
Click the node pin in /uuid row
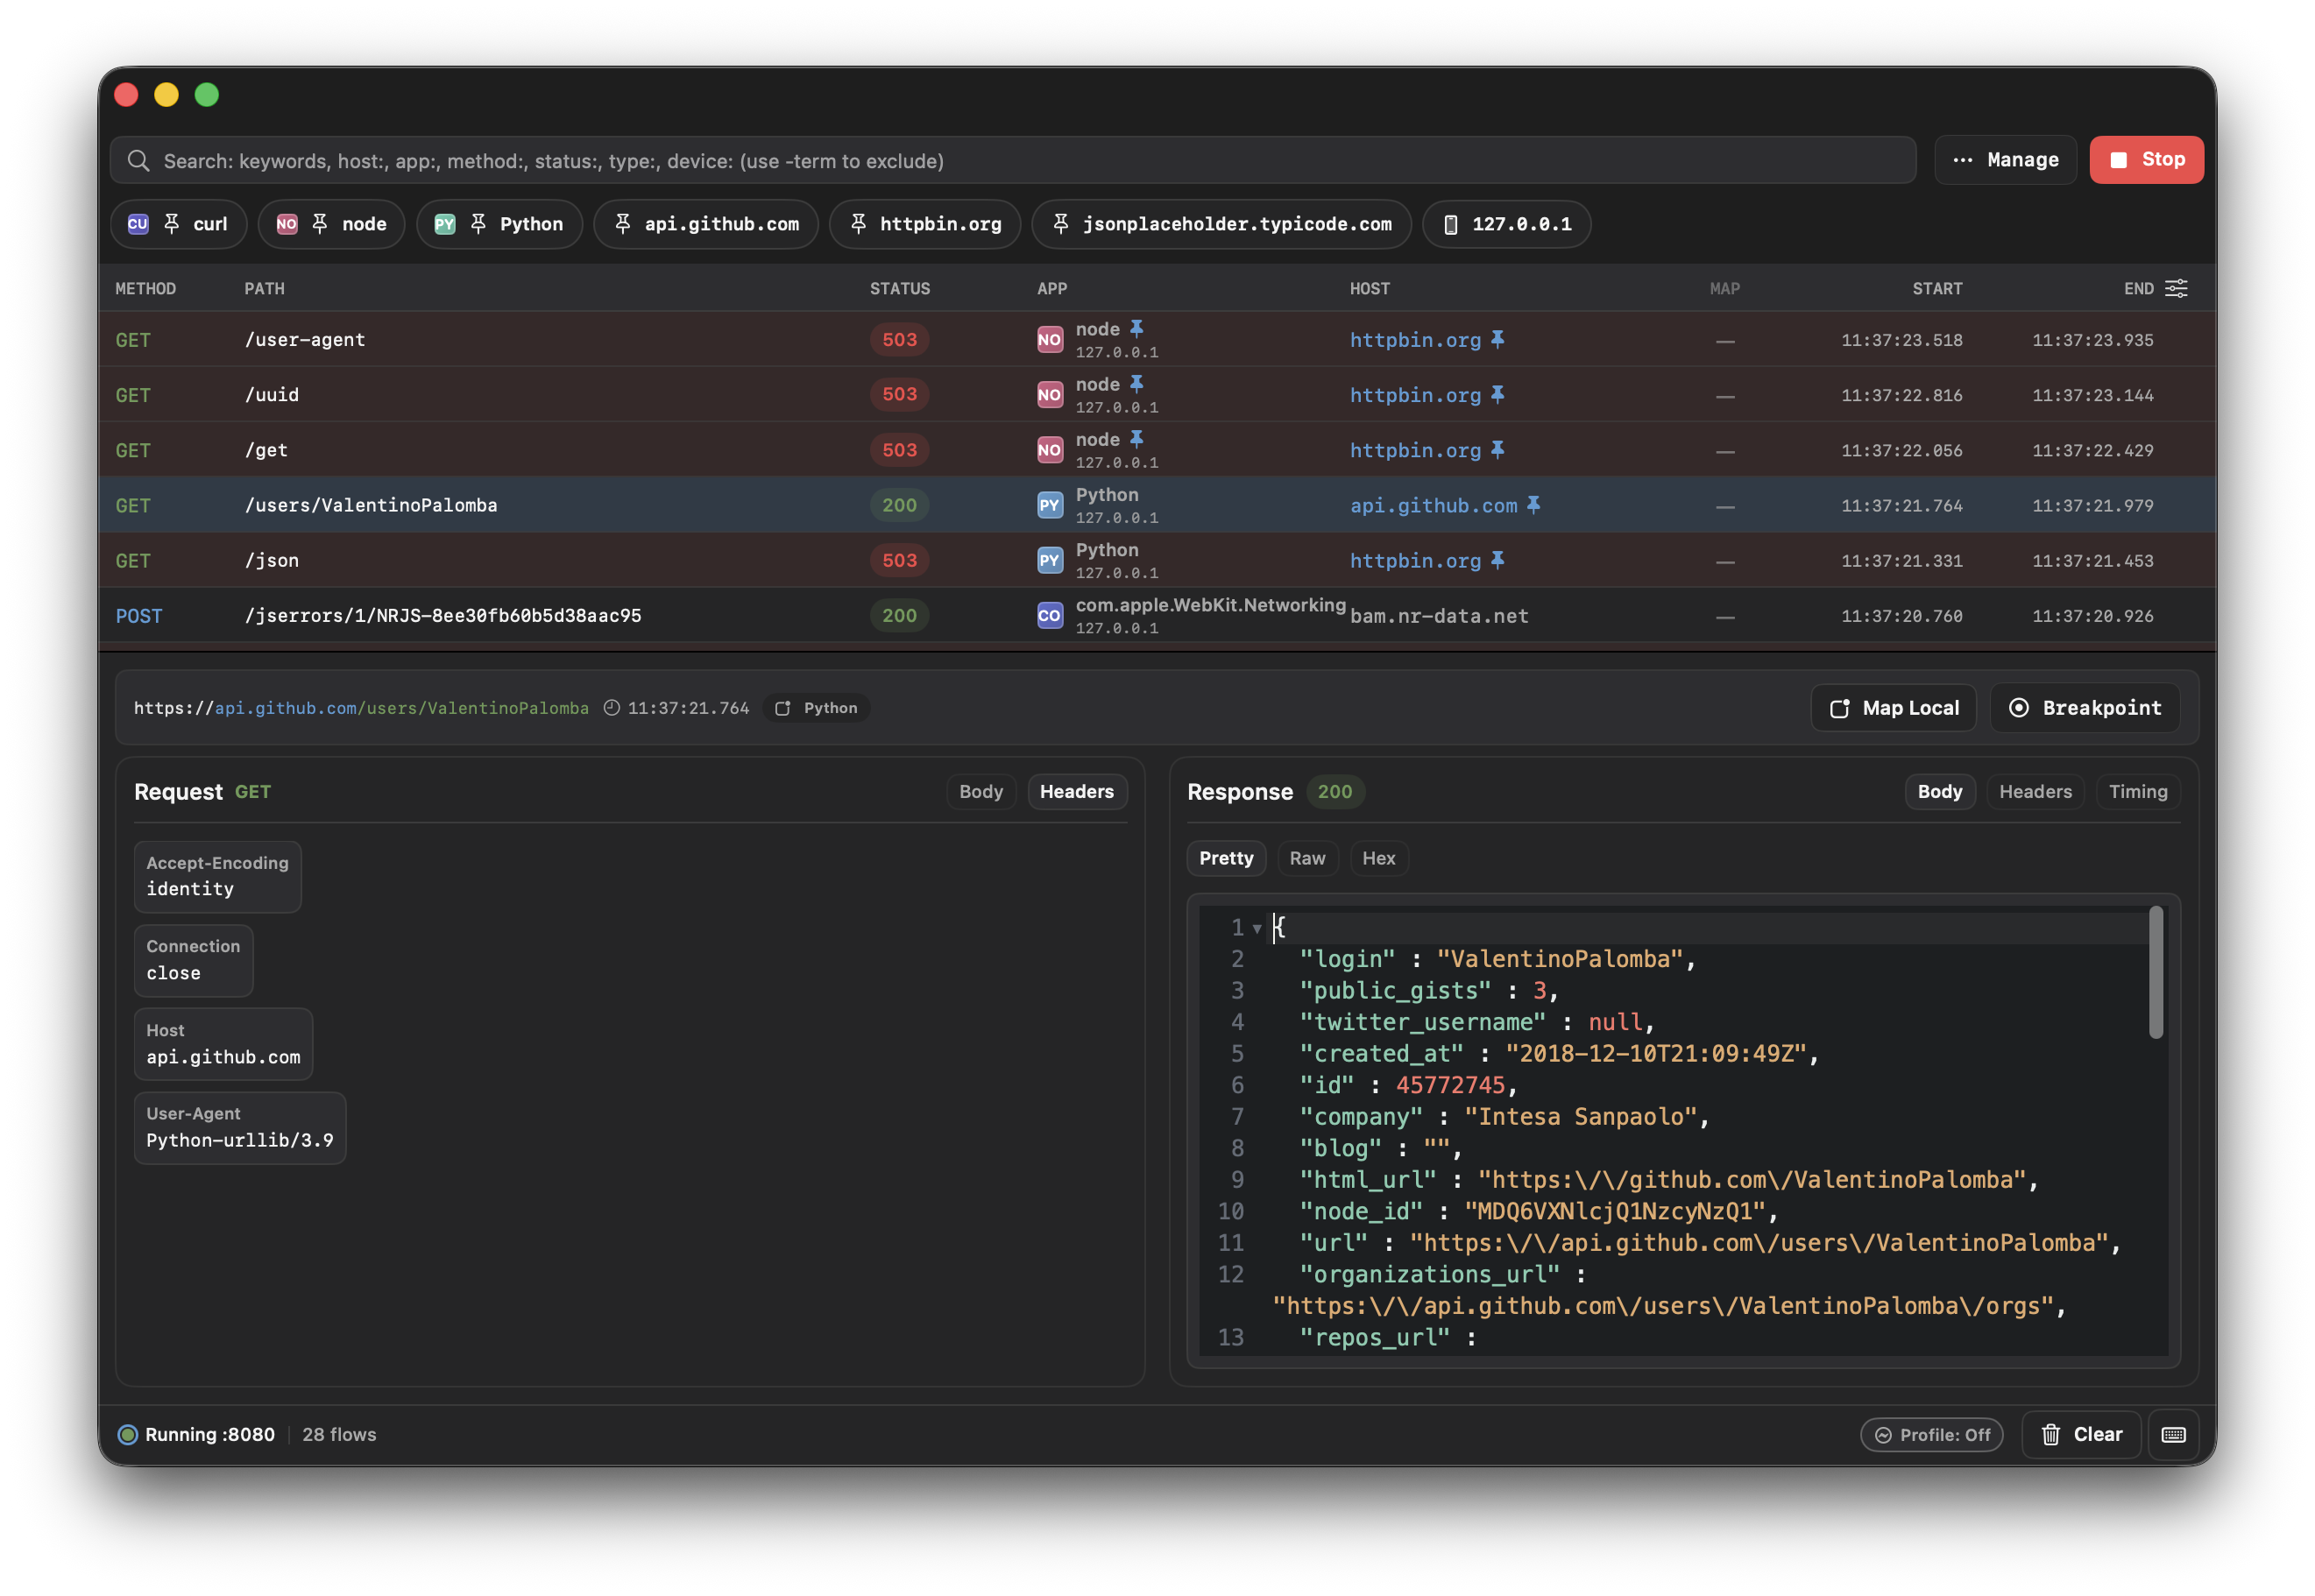pos(1137,384)
